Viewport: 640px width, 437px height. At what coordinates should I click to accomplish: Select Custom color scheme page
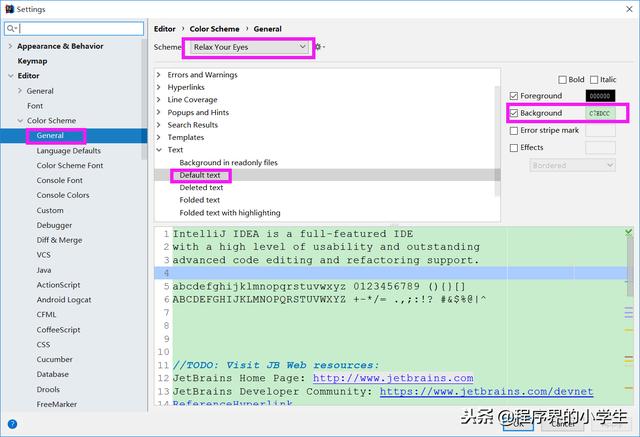pyautogui.click(x=50, y=210)
